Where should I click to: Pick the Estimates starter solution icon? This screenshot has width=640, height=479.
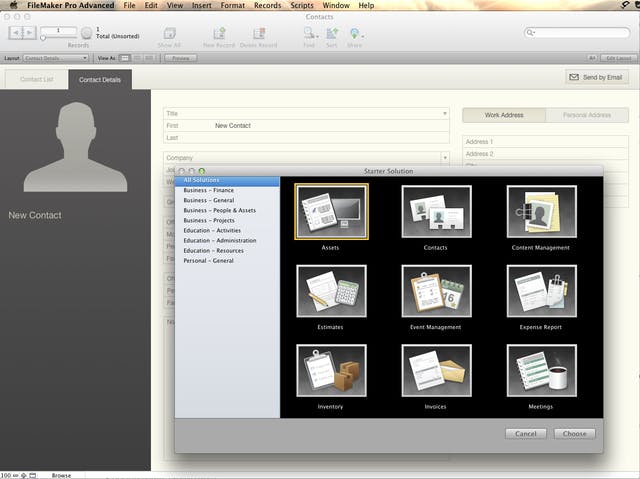coord(331,291)
